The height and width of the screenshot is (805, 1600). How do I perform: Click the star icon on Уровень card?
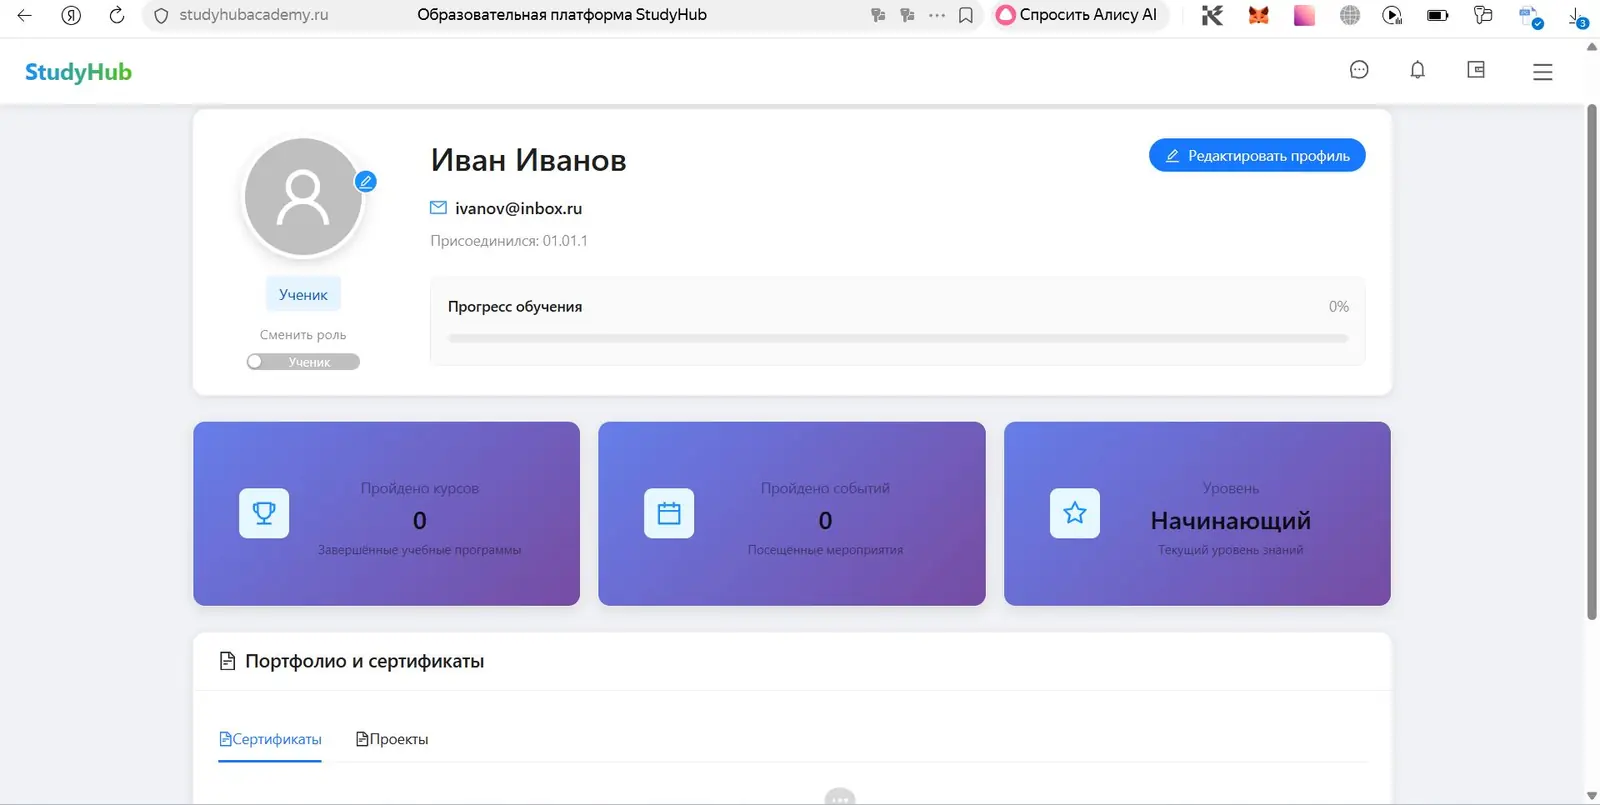point(1075,513)
